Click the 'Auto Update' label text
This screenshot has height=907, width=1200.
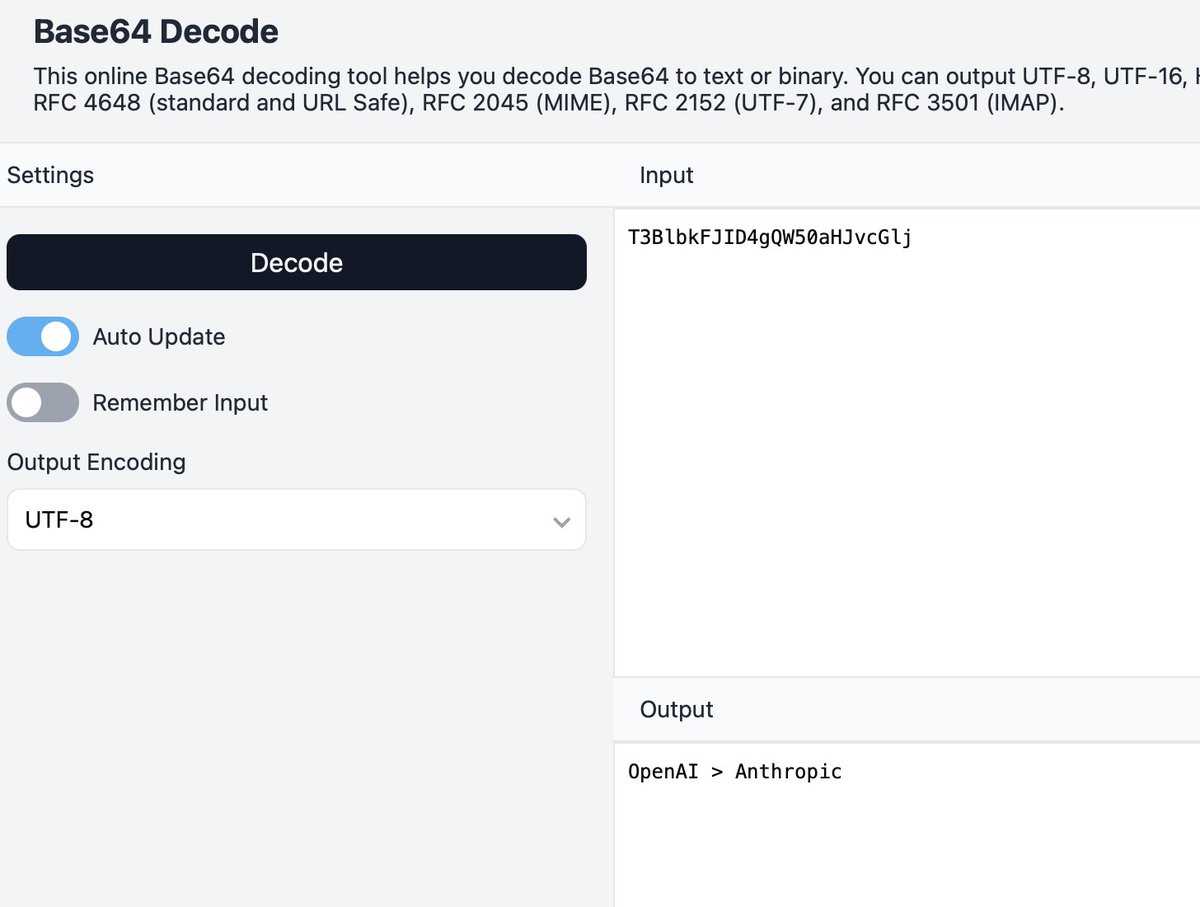coord(159,337)
